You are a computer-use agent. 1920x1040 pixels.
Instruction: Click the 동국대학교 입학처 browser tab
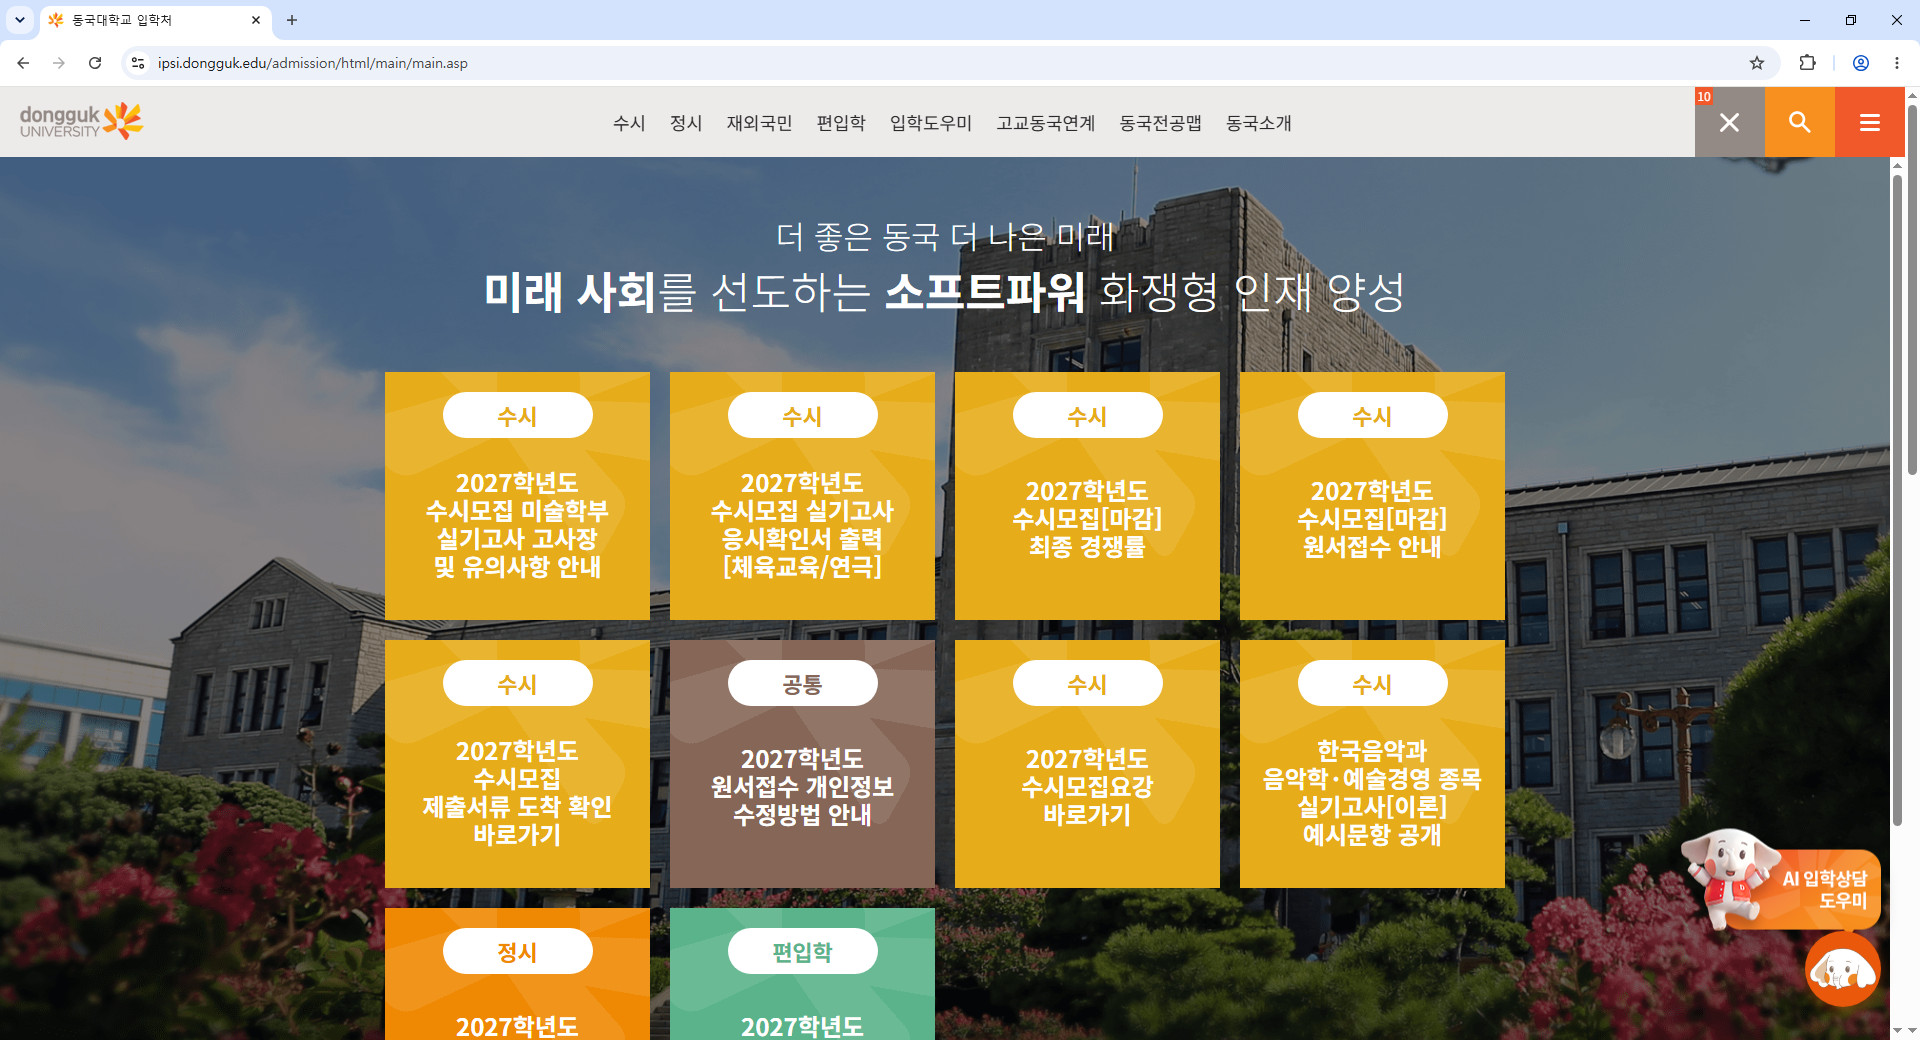point(155,20)
